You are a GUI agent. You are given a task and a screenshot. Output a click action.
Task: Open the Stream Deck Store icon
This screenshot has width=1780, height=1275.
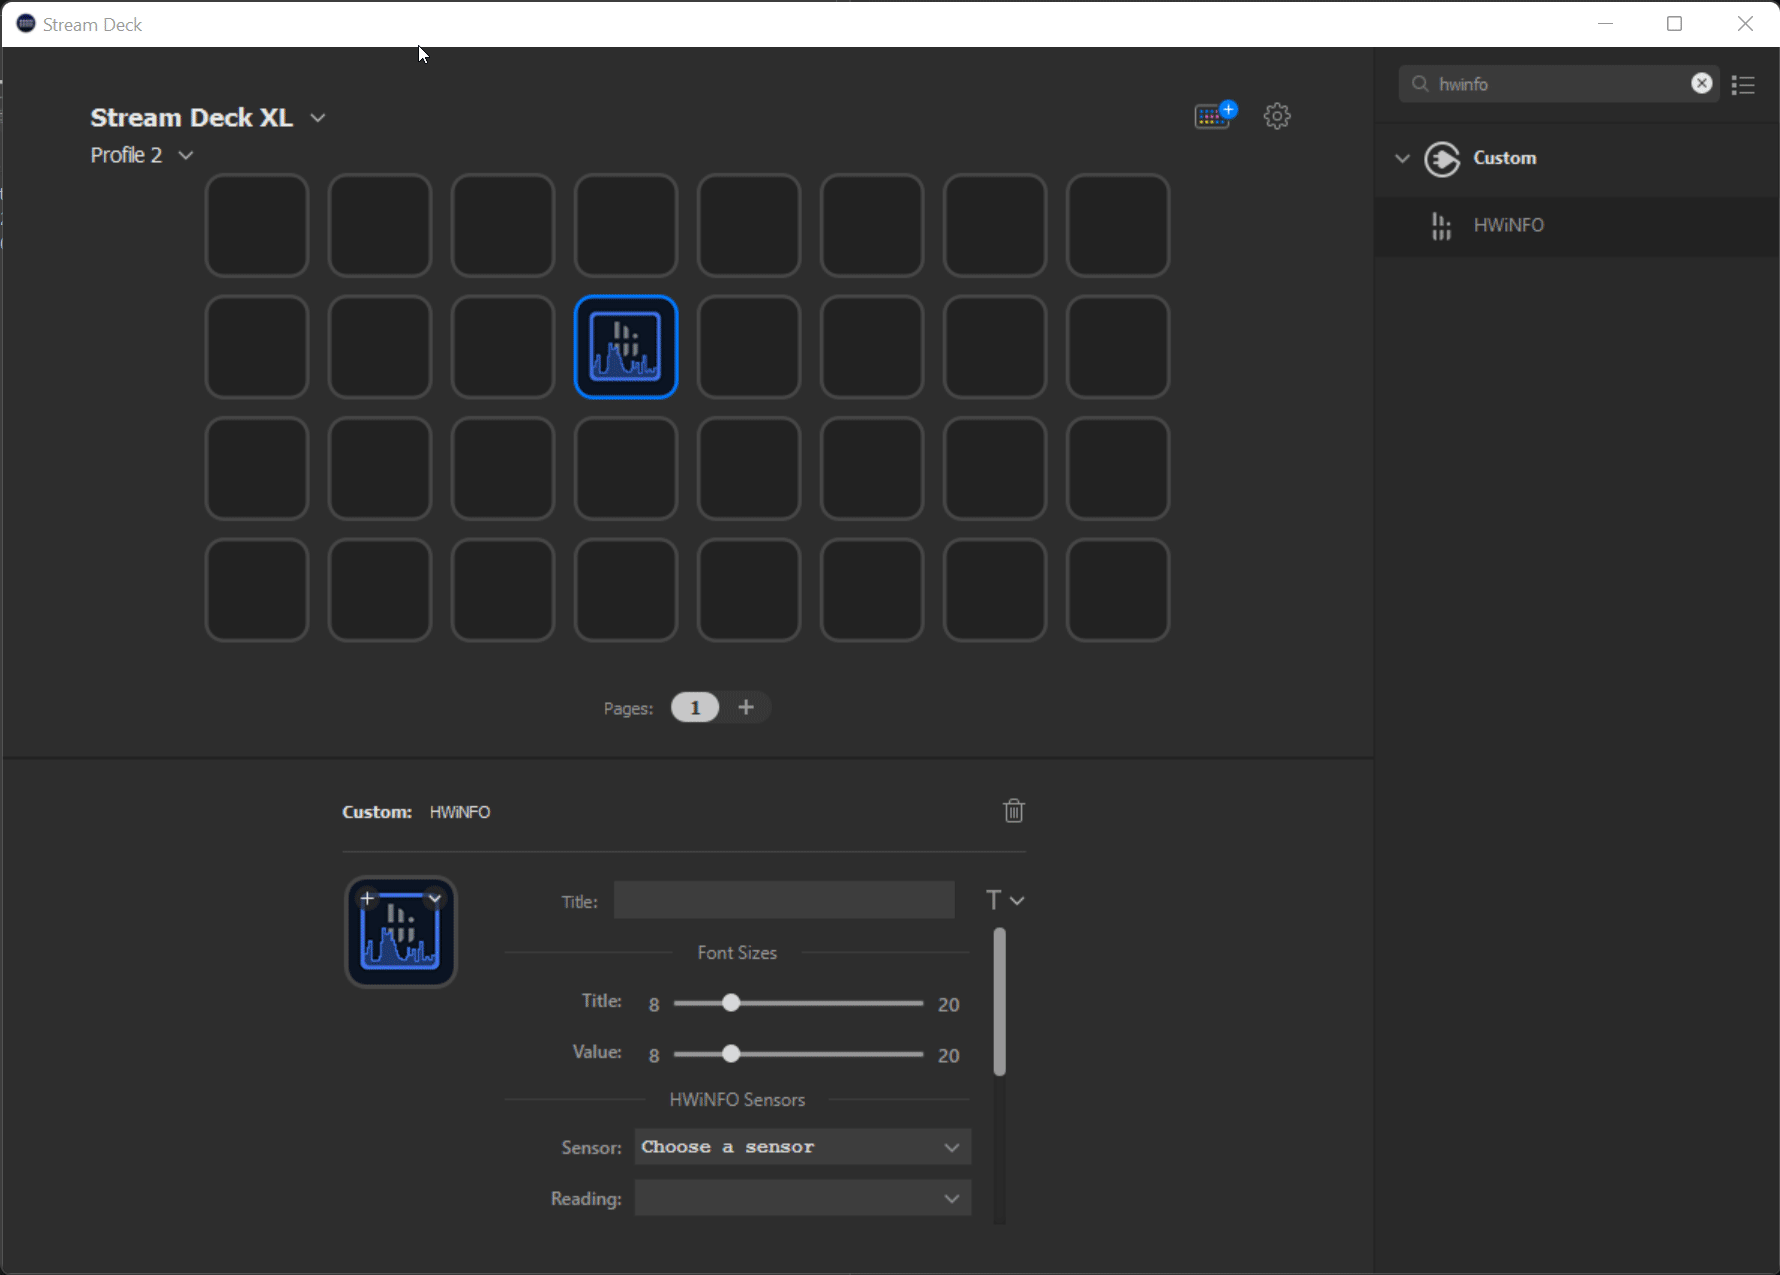pos(1215,116)
